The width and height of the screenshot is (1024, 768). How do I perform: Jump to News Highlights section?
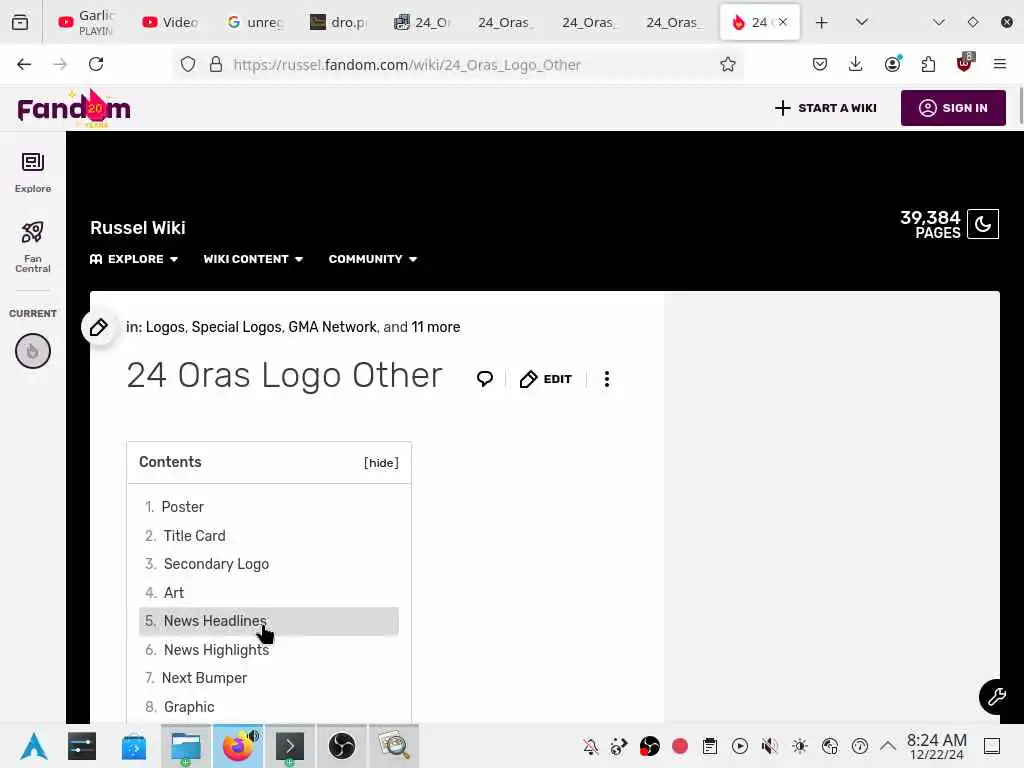216,650
